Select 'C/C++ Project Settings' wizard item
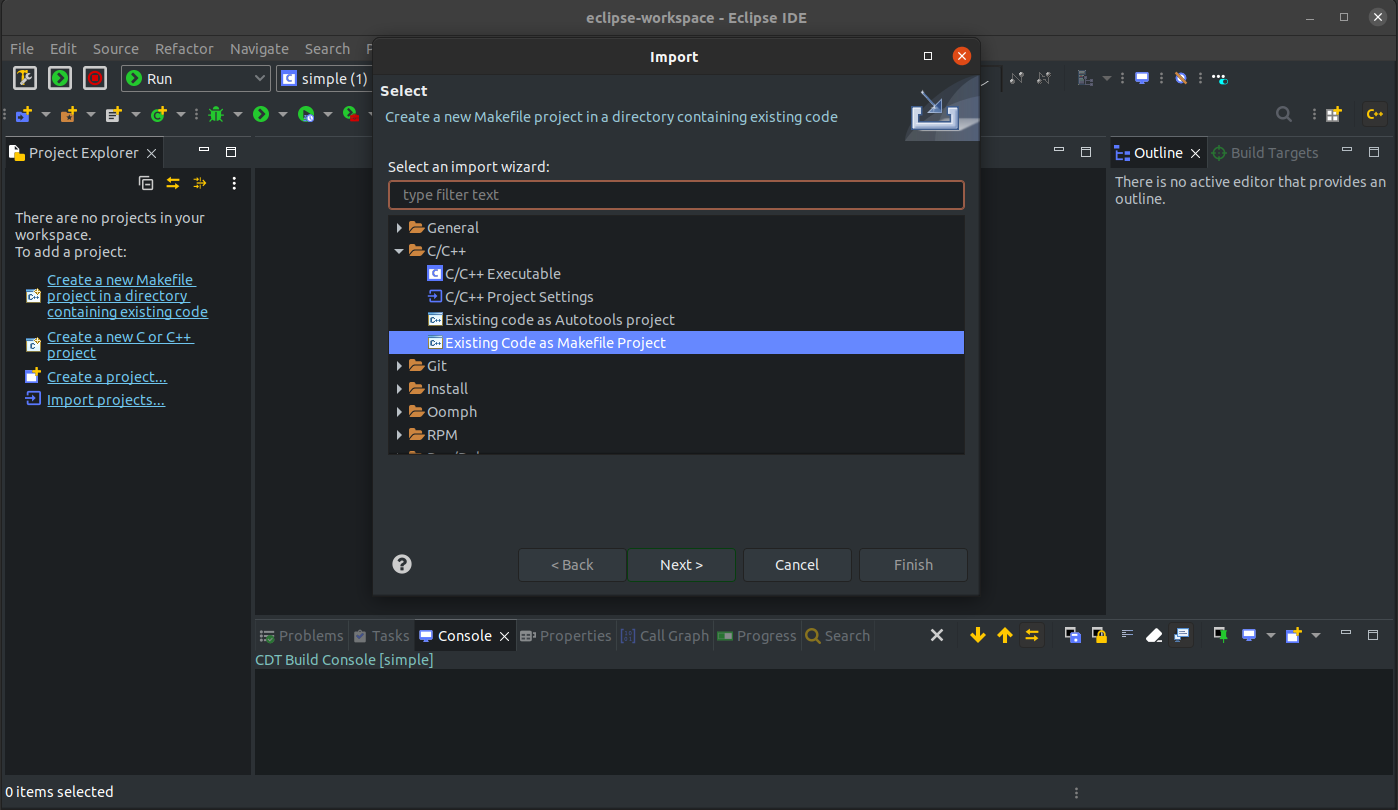Screen dimensions: 1398x810 point(519,297)
